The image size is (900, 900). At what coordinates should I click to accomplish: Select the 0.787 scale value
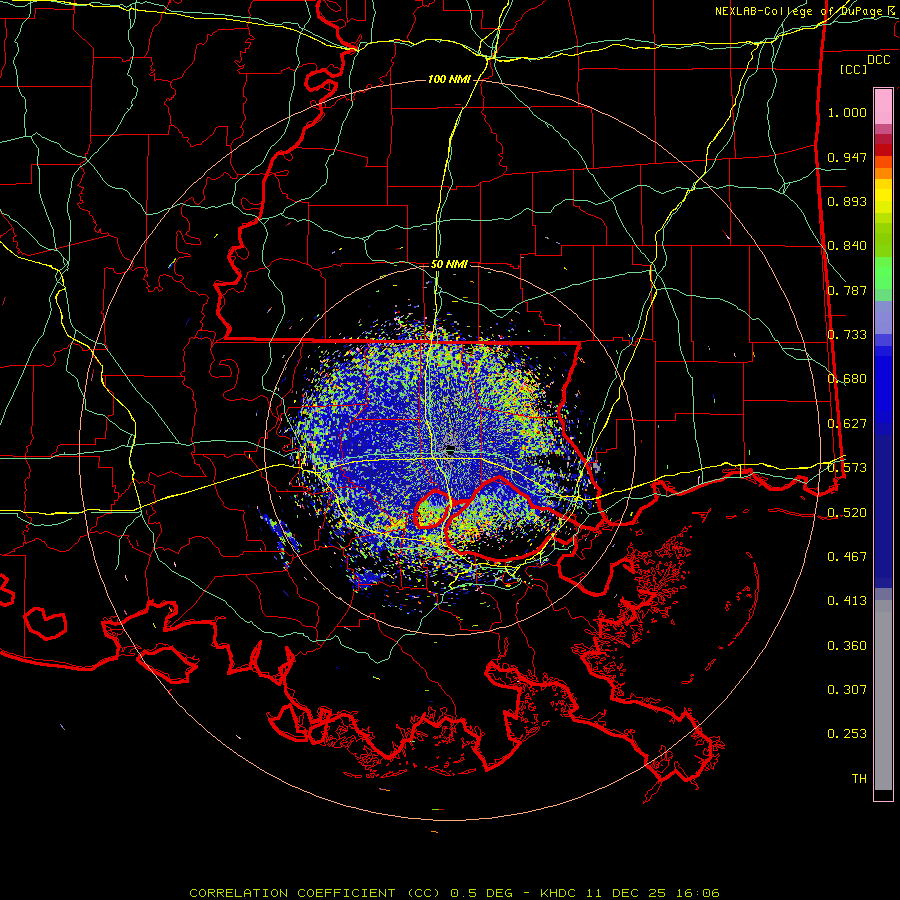847,290
